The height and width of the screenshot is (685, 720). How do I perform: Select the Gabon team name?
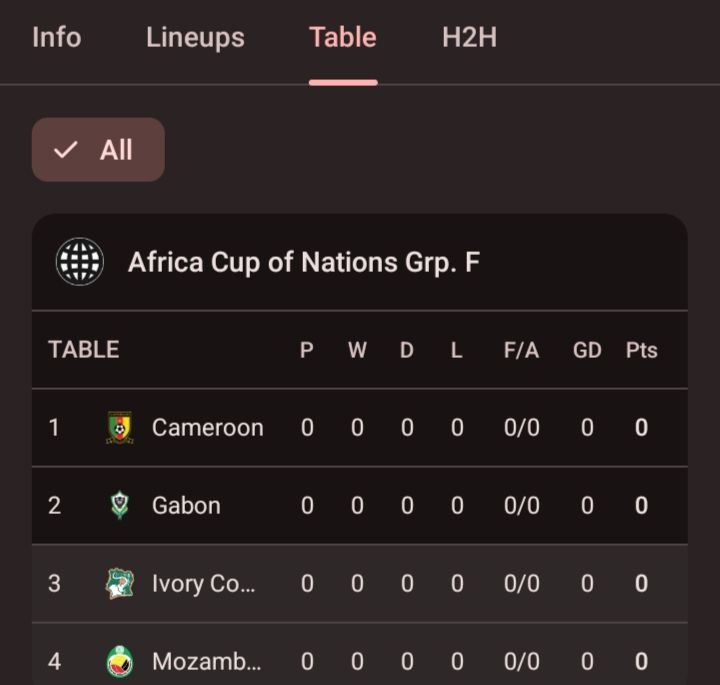pos(186,506)
